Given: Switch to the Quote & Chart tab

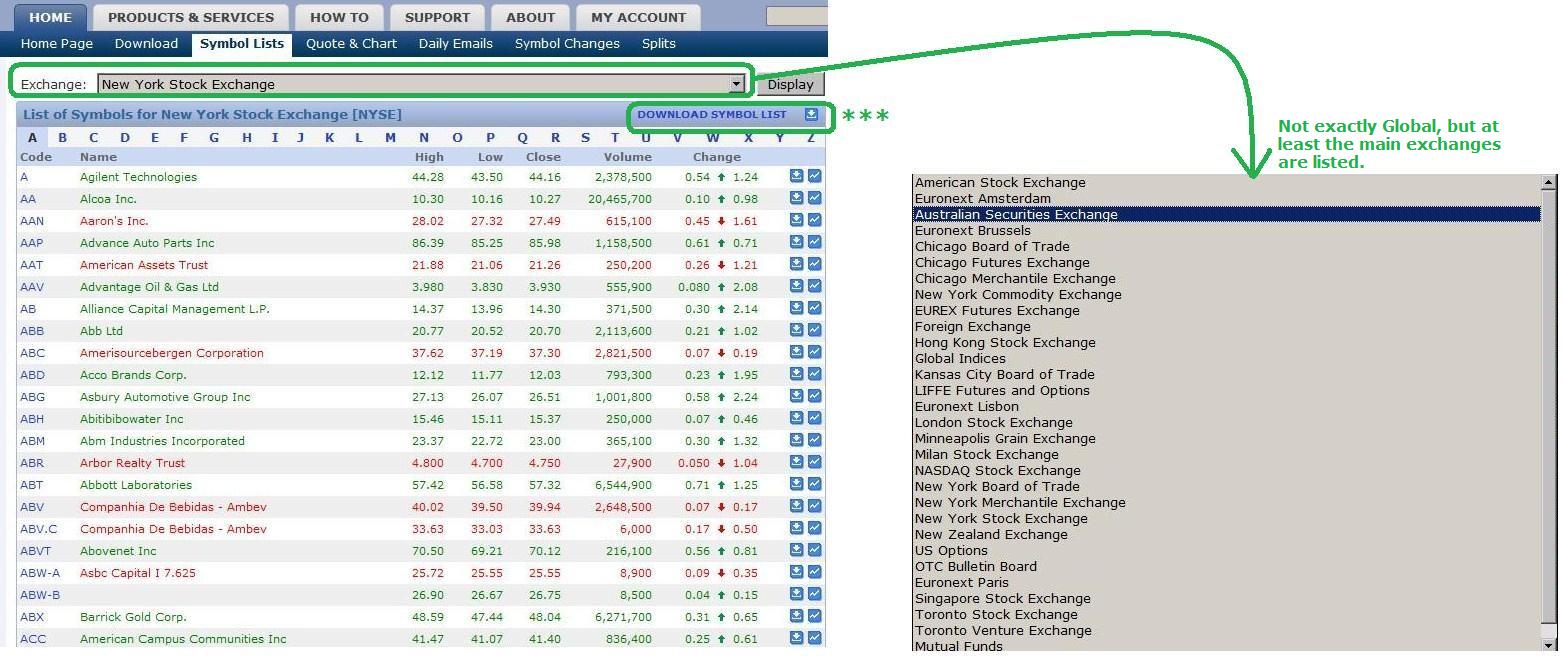Looking at the screenshot, I should pyautogui.click(x=351, y=43).
